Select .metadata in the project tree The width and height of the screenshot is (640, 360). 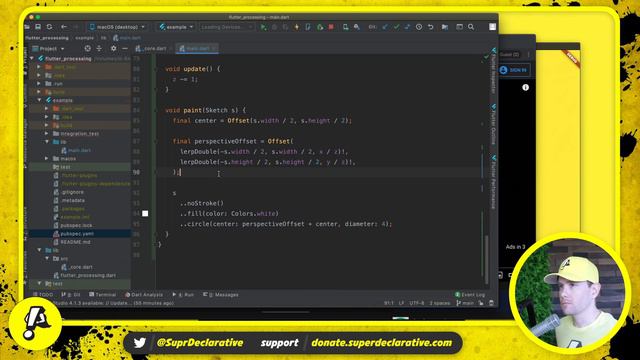tap(69, 200)
